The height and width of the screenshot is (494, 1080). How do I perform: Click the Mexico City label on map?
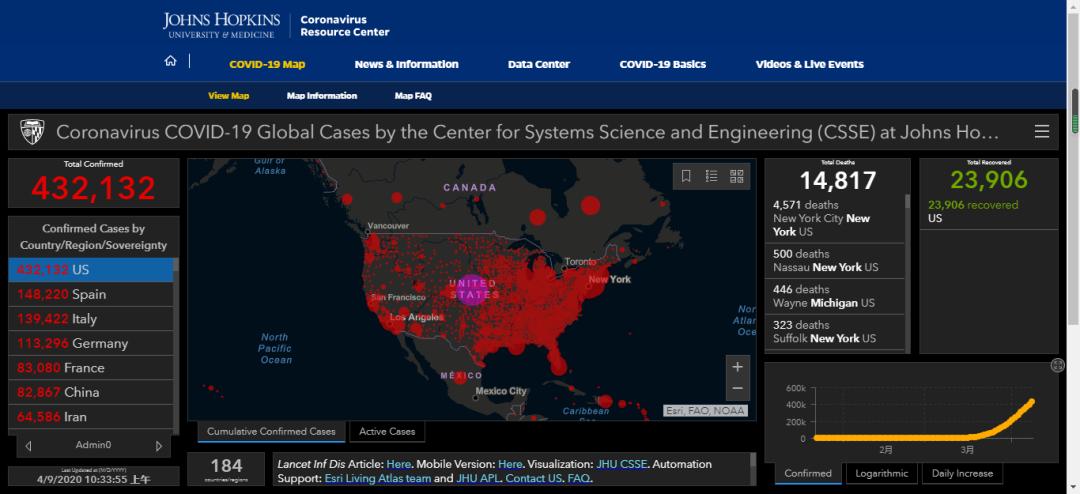501,391
